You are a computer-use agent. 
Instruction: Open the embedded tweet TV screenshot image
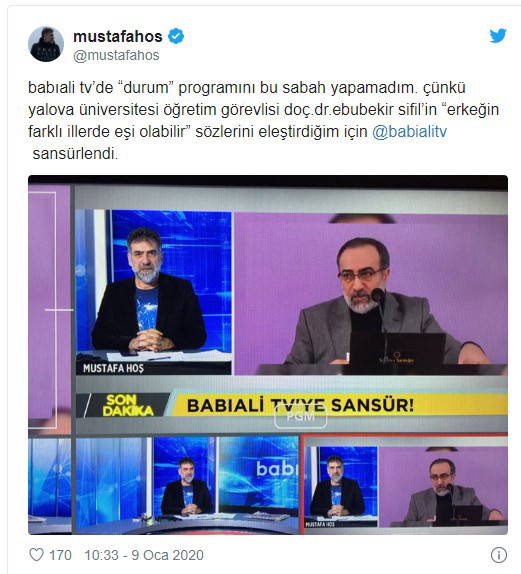268,355
